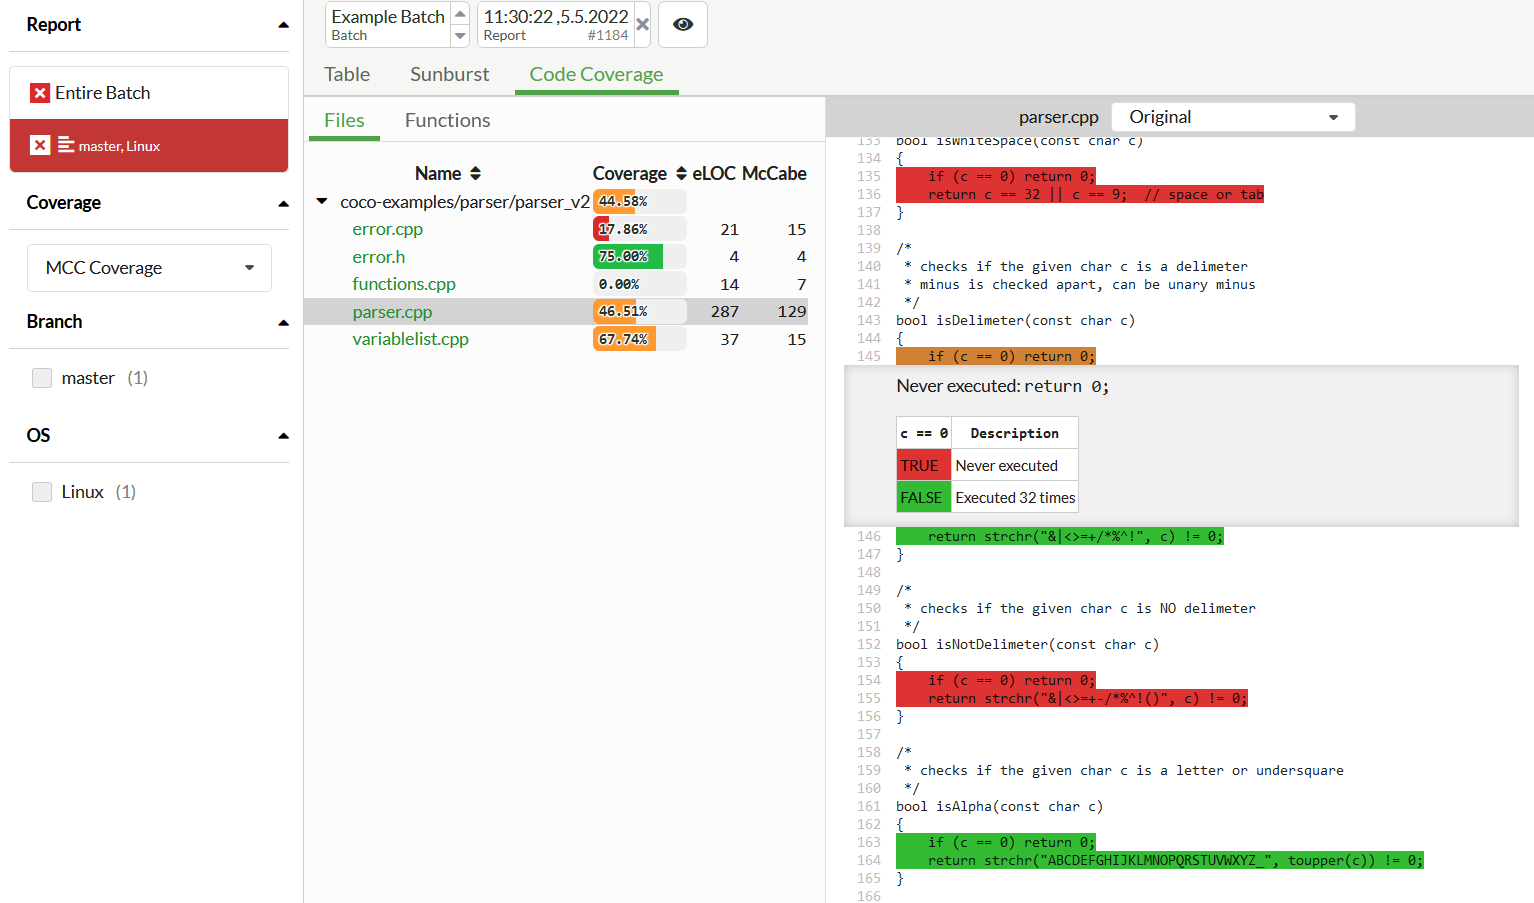1534x903 pixels.
Task: Clear report with X beside #1184
Action: (x=642, y=25)
